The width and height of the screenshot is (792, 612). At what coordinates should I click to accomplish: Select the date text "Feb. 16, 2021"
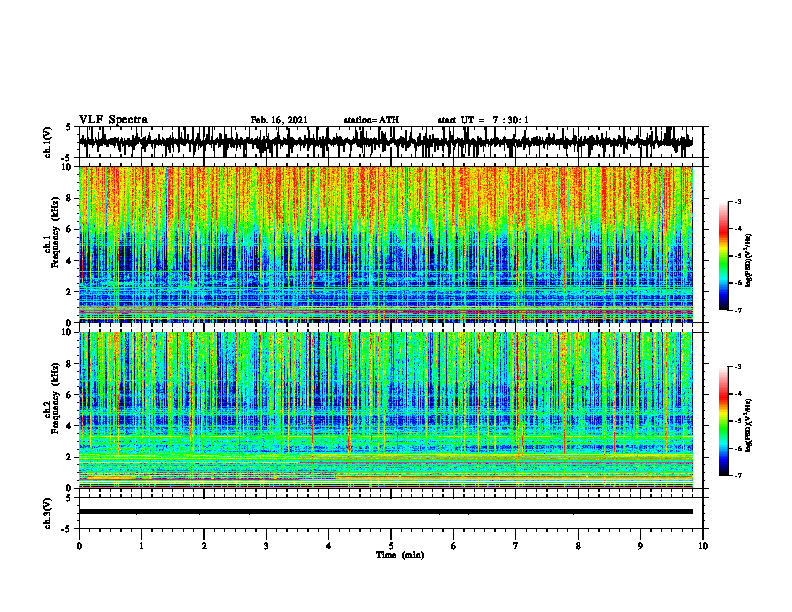[x=279, y=120]
